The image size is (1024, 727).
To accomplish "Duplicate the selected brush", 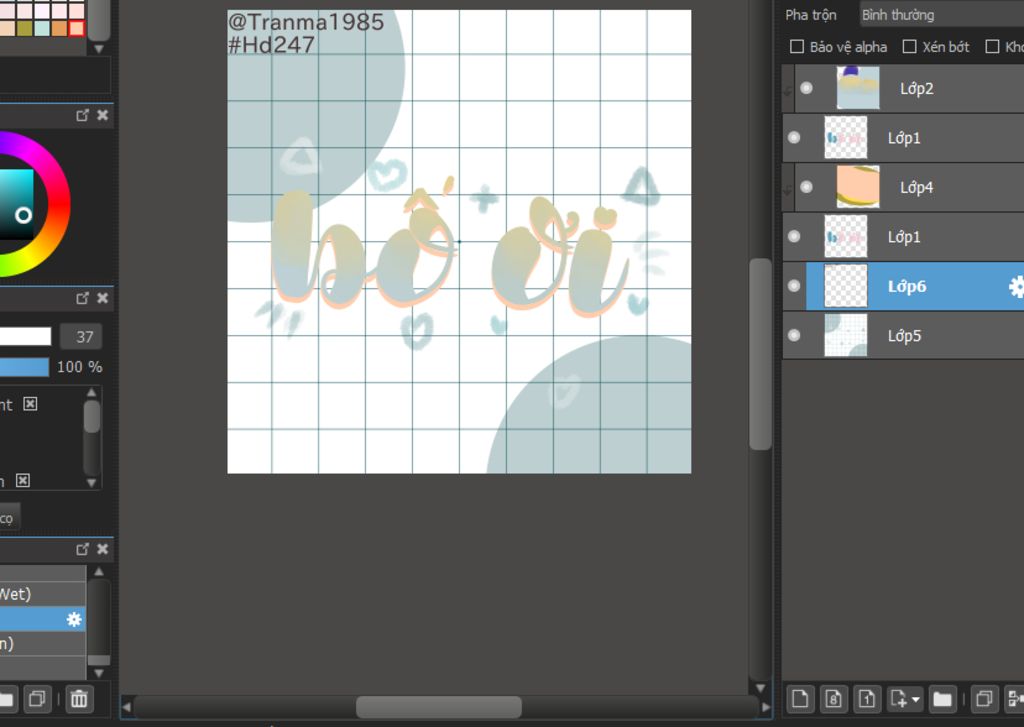I will (x=37, y=699).
